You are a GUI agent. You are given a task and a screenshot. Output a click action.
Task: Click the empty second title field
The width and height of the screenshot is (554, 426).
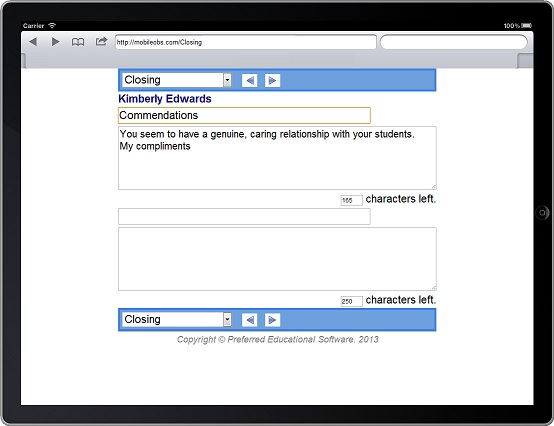(x=244, y=217)
